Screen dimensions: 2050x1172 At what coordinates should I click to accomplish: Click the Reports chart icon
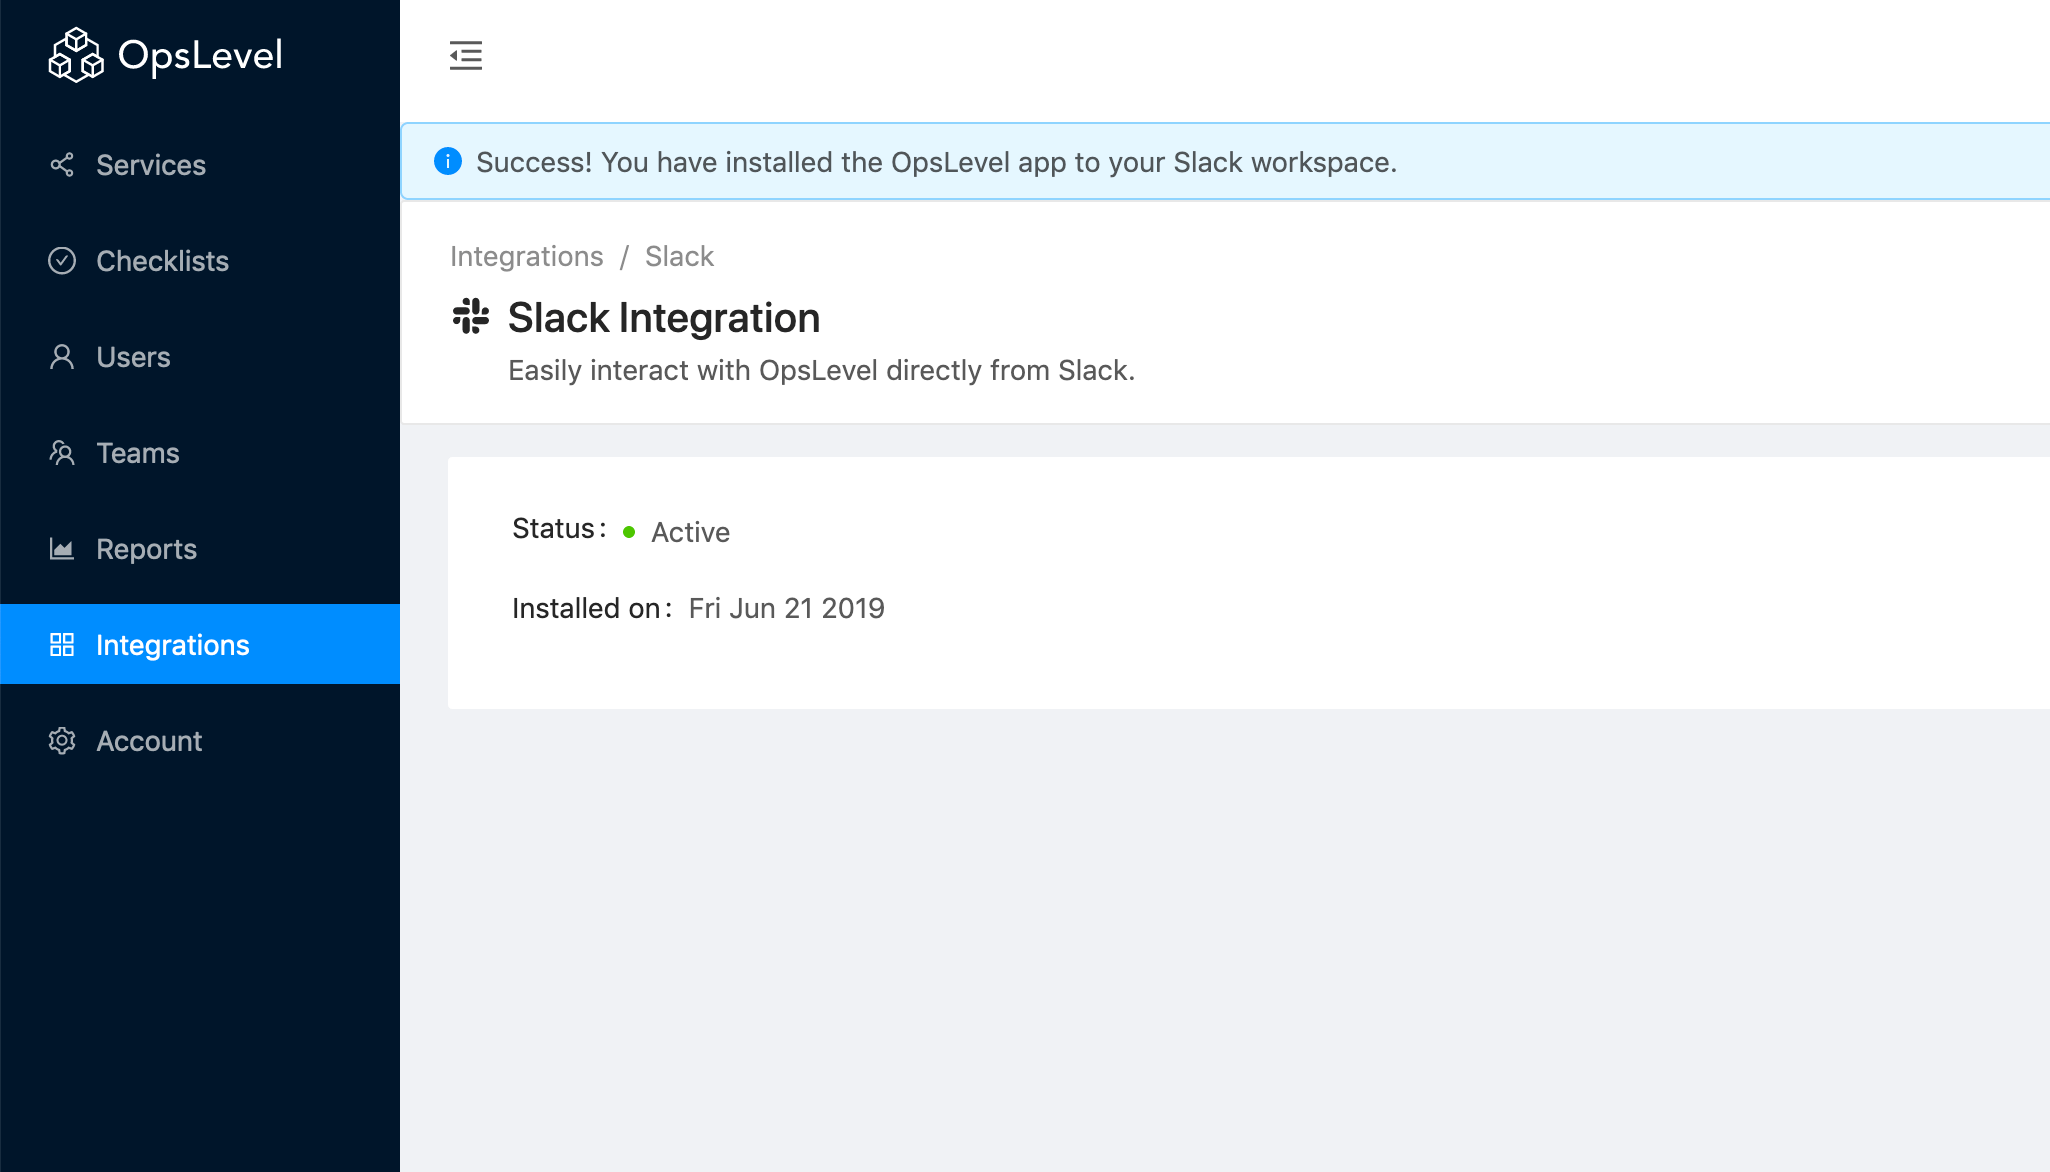click(x=62, y=548)
